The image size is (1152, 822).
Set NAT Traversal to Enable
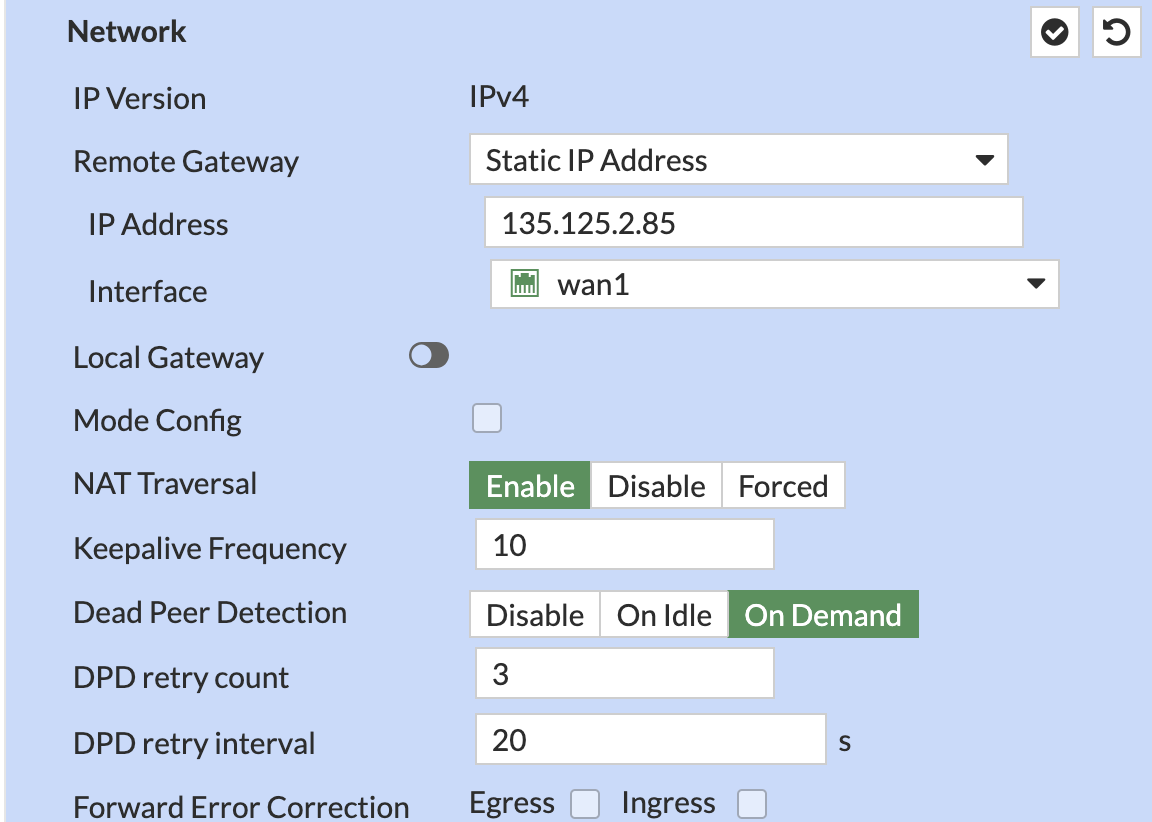[530, 486]
